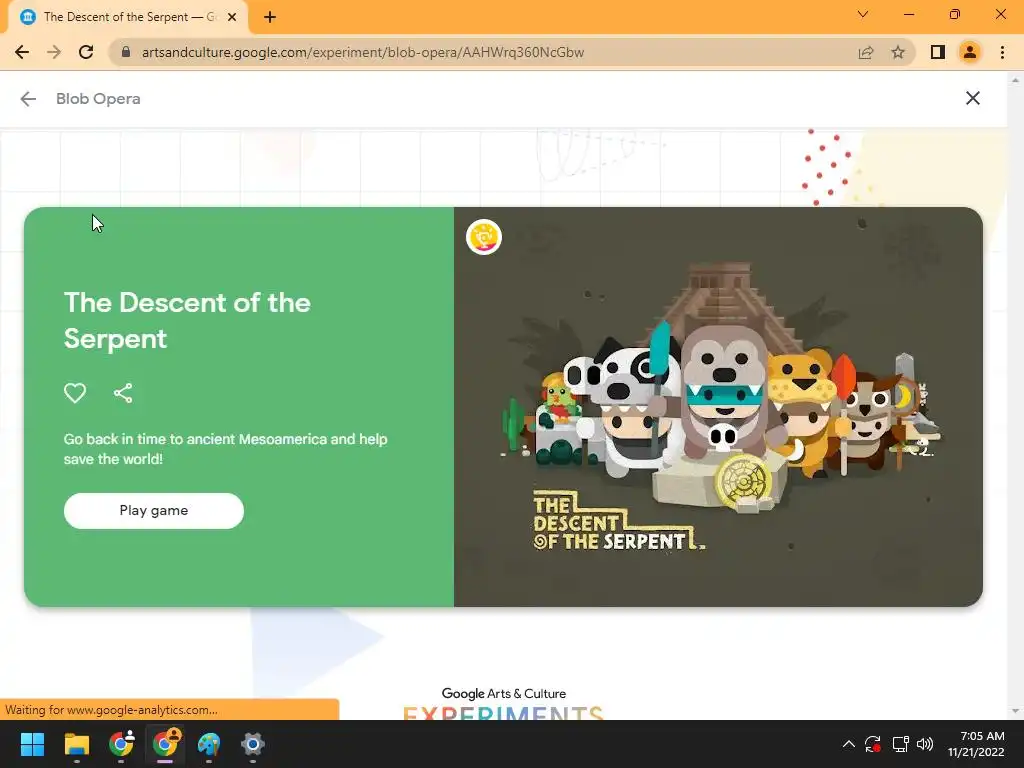Click the title The Descent of the Serpent
Image resolution: width=1024 pixels, height=768 pixels.
[x=187, y=321]
